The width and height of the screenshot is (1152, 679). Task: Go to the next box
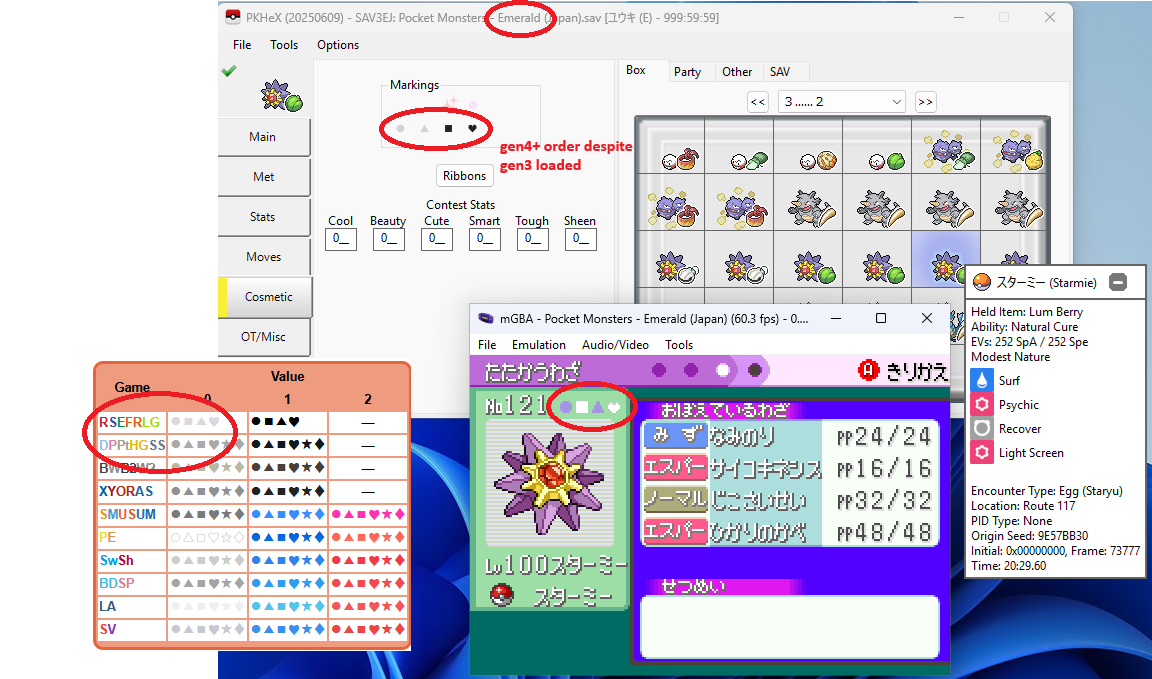[925, 102]
